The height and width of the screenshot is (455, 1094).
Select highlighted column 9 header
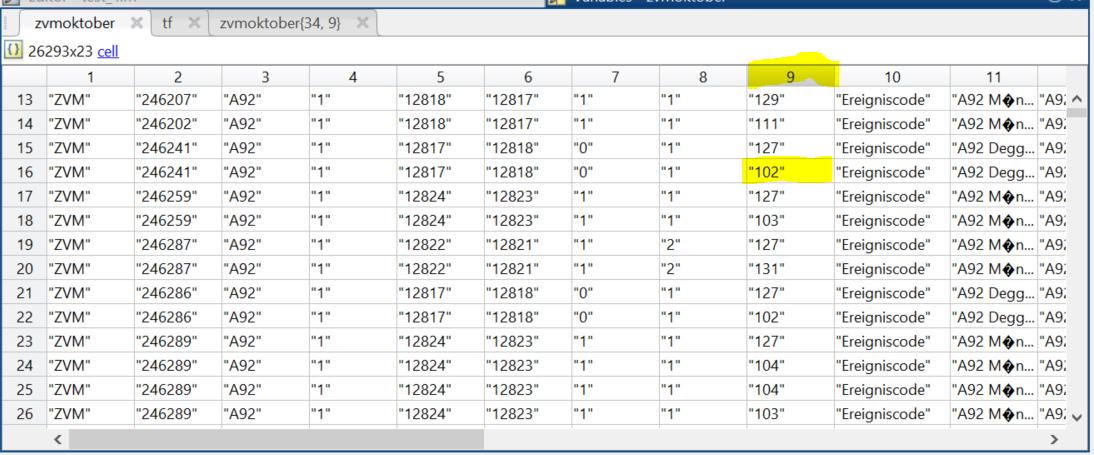click(791, 76)
